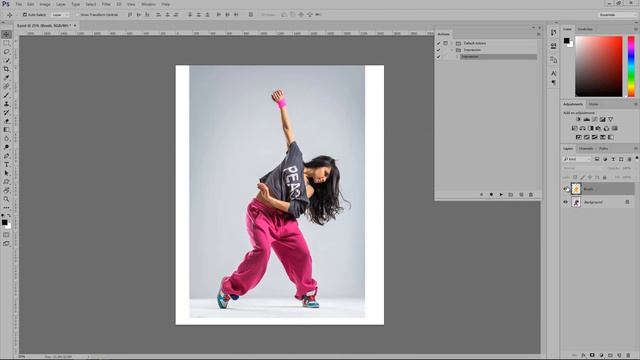Expand the Default Actions folder

coord(452,43)
